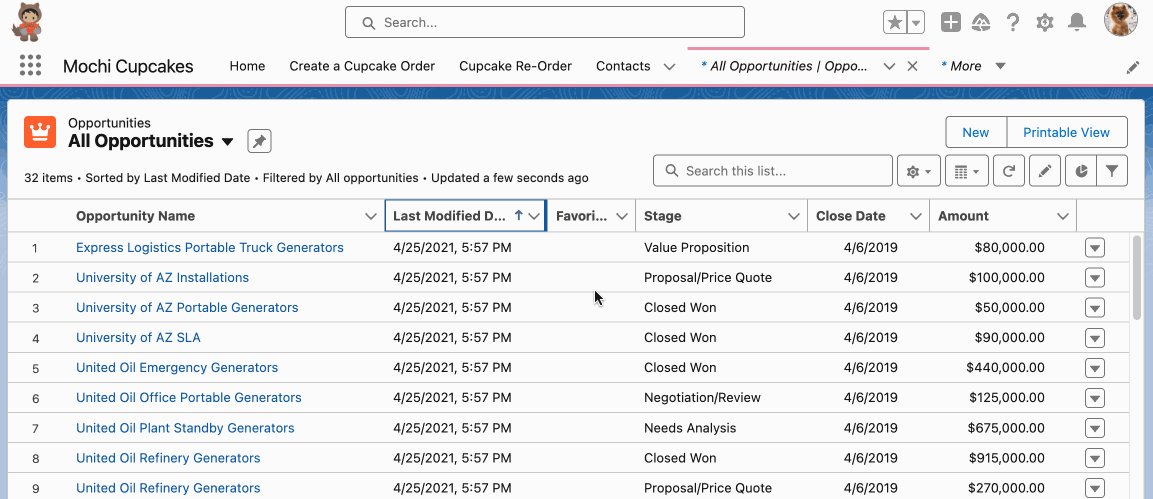Pin the All Opportunities list view
This screenshot has width=1153, height=499.
point(260,141)
